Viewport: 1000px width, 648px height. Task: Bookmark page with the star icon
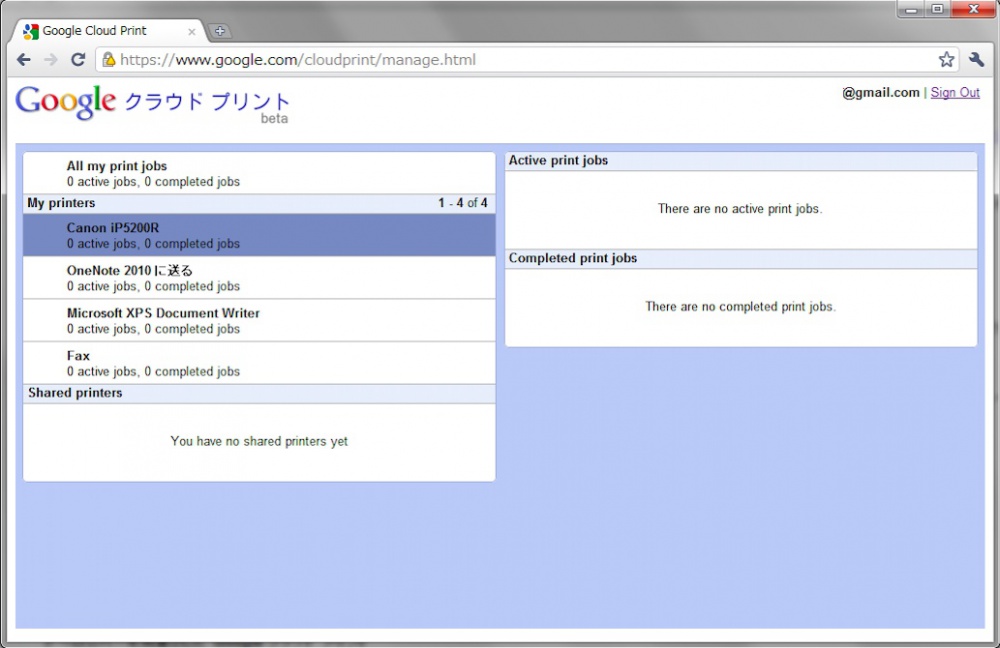(x=946, y=59)
